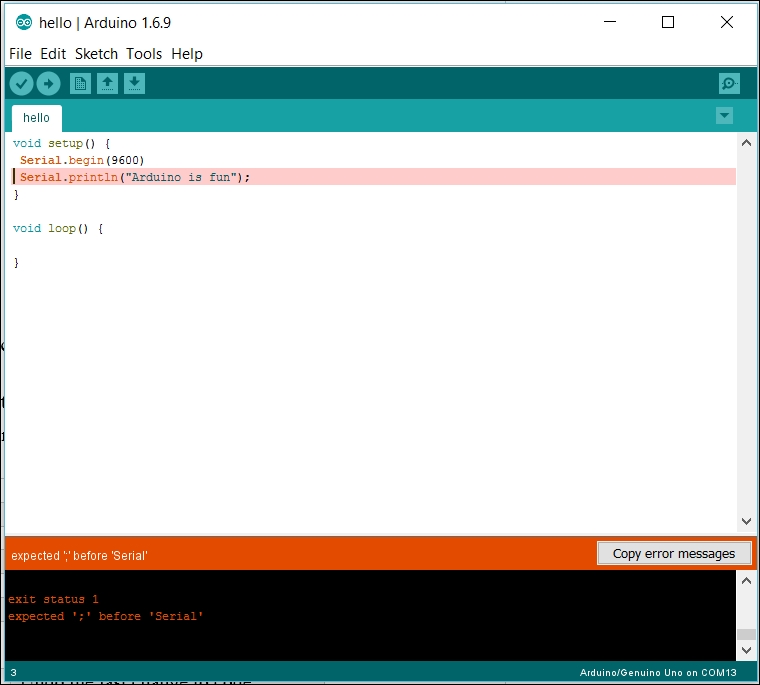Click editor scrollbar down arrow
This screenshot has height=685, width=760.
[x=746, y=521]
